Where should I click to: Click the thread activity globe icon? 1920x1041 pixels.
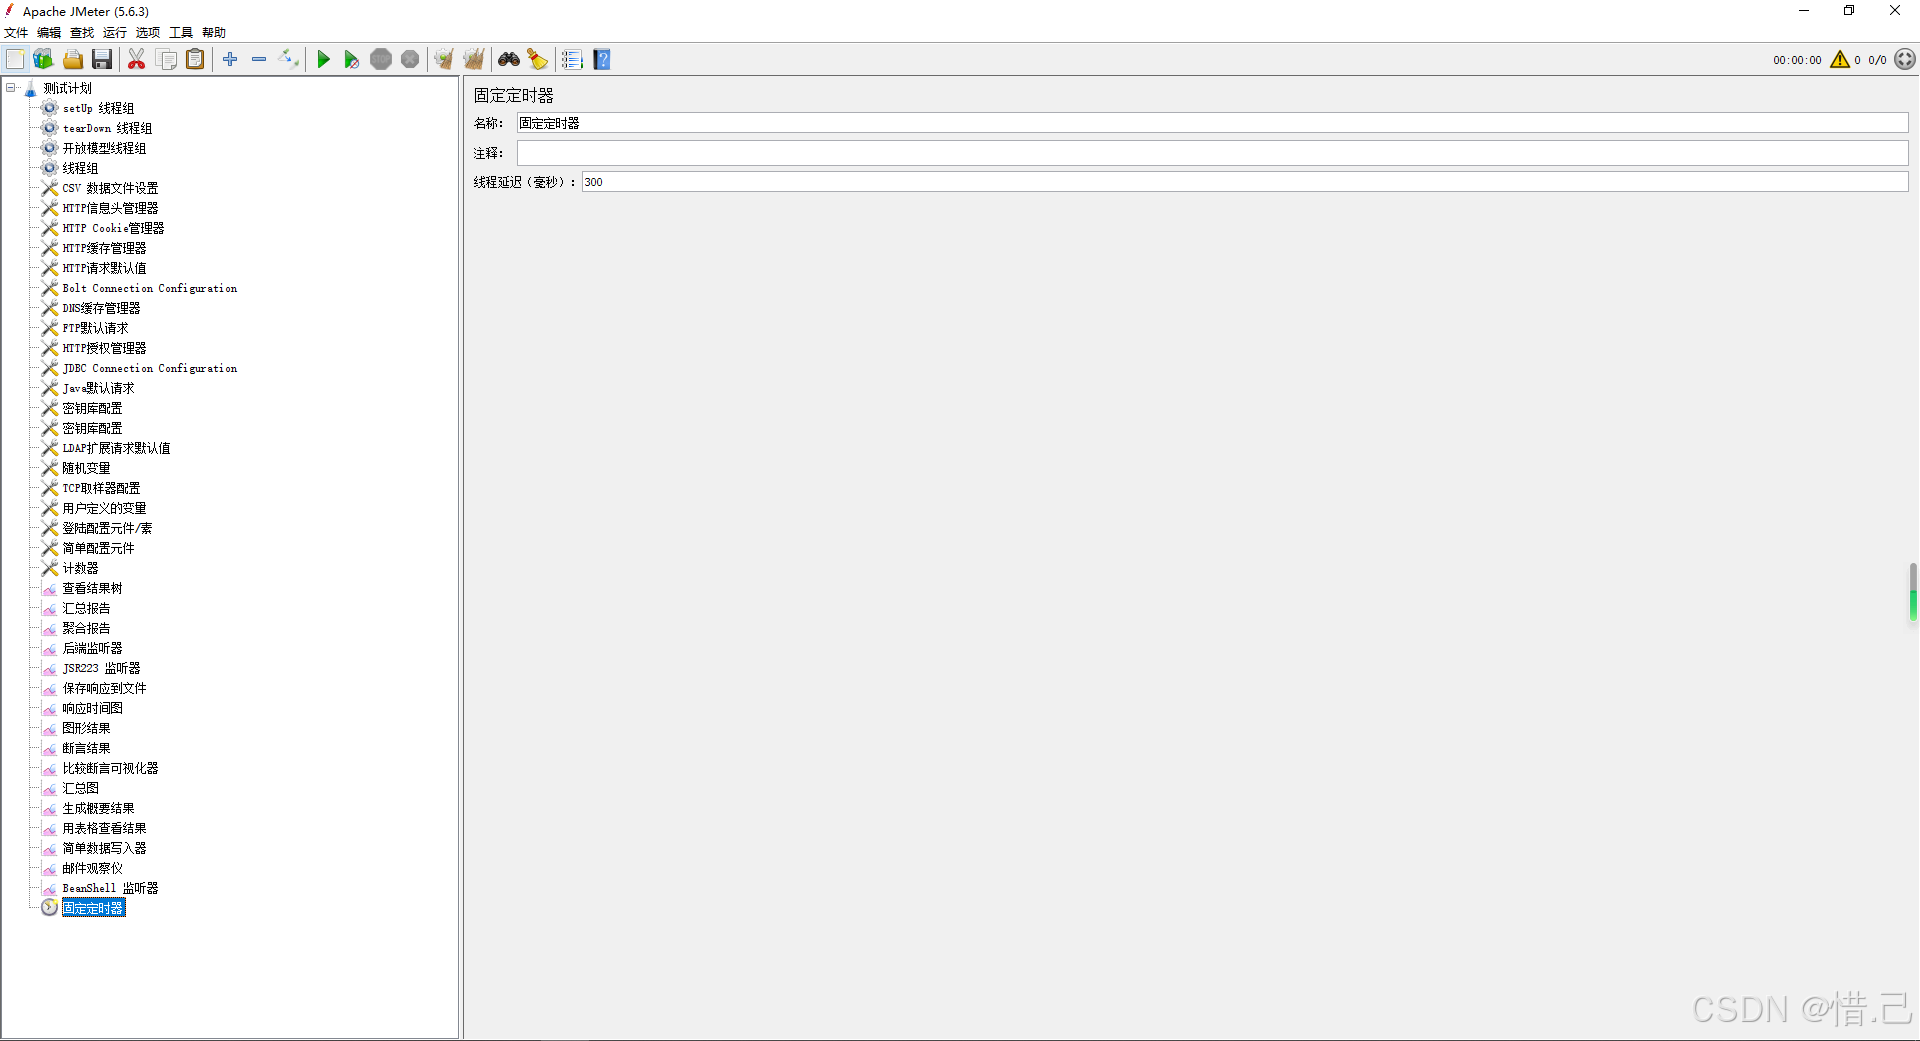(1905, 60)
